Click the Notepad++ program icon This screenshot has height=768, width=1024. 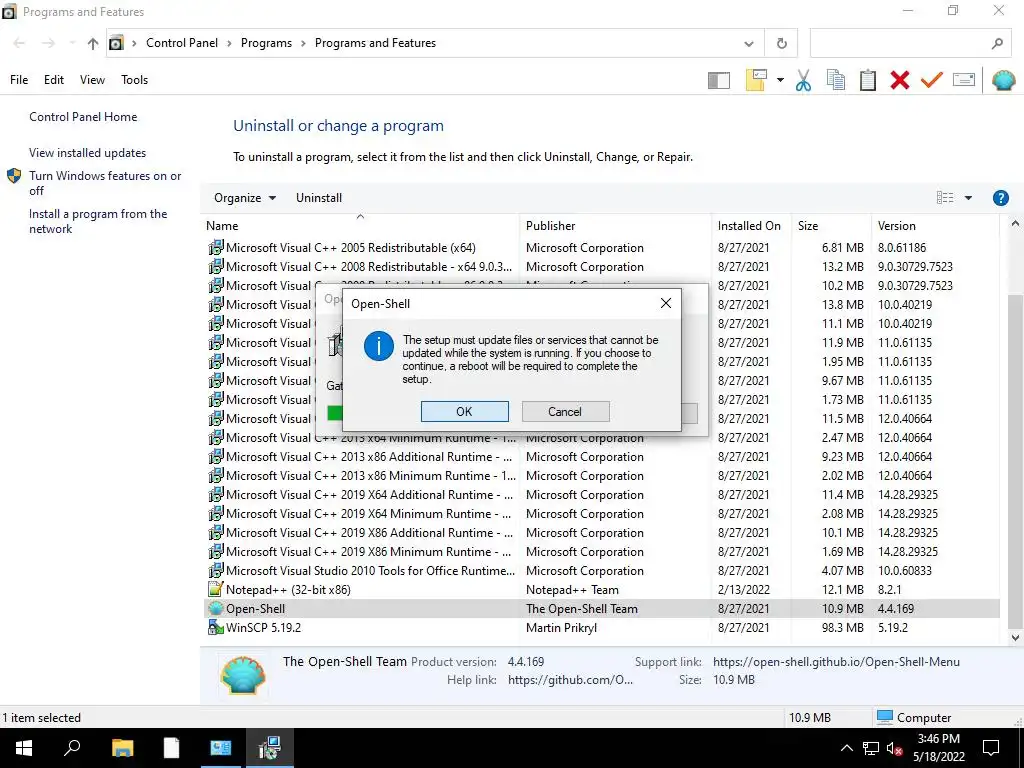coord(215,589)
